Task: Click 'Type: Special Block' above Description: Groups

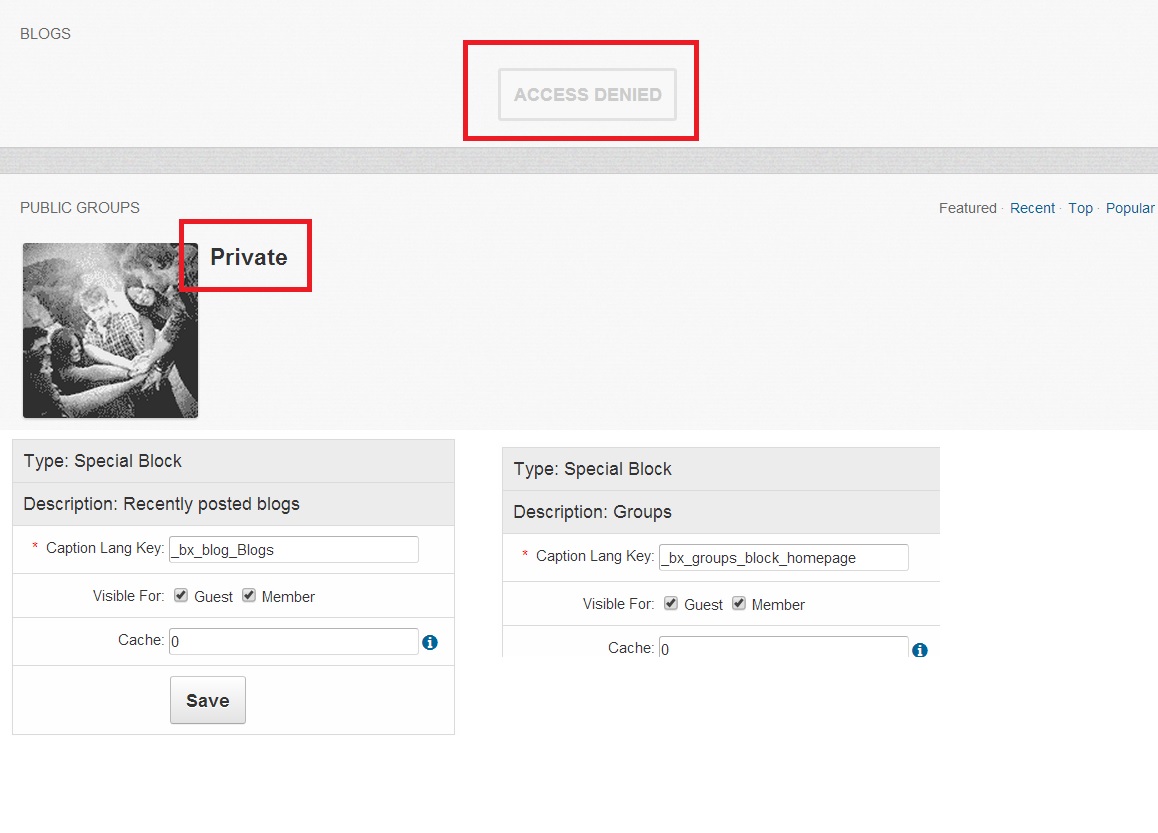Action: (592, 469)
